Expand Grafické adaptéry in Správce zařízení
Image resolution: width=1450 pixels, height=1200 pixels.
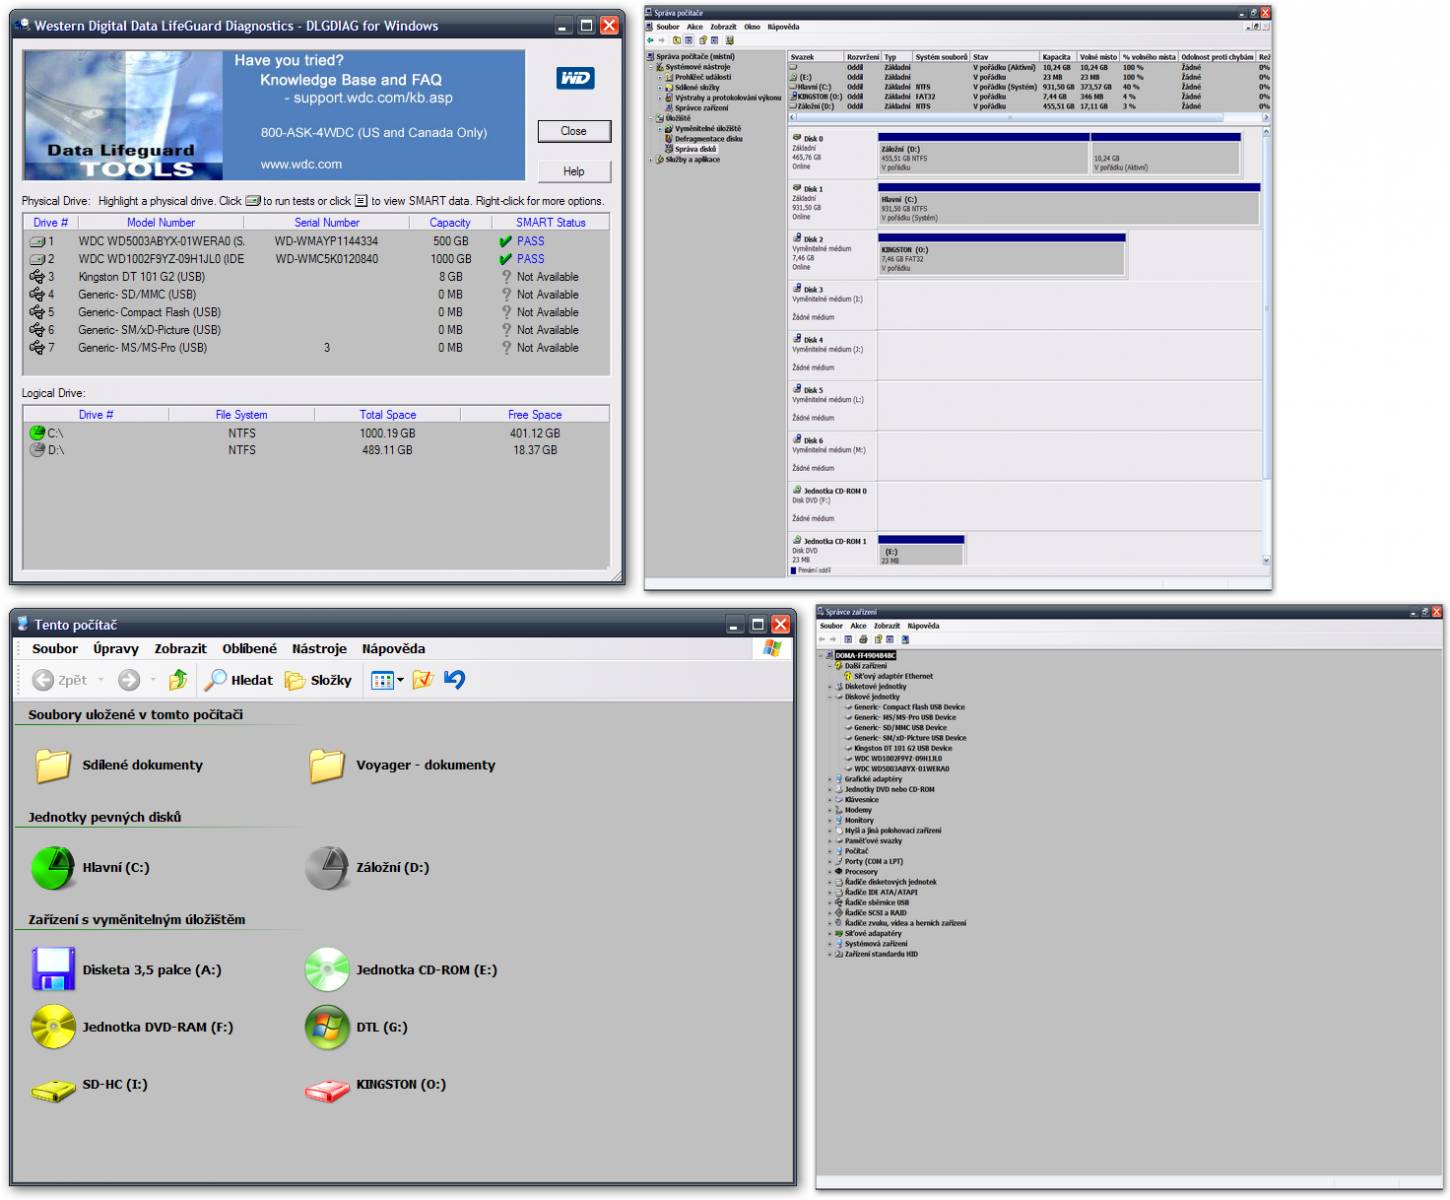pyautogui.click(x=830, y=779)
